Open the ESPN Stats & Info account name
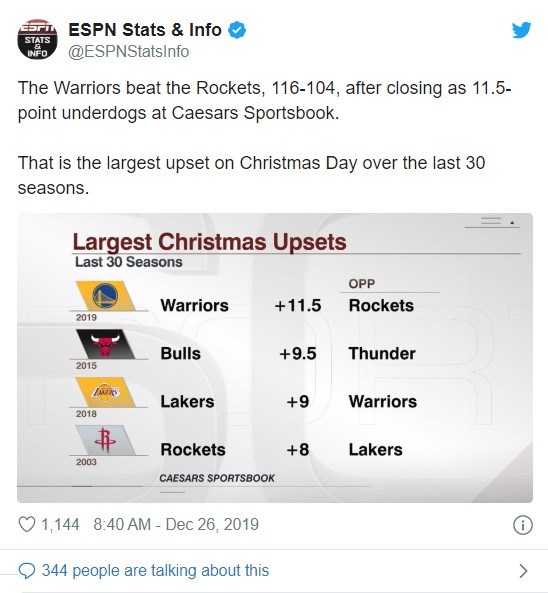This screenshot has height=593, width=548. [145, 30]
